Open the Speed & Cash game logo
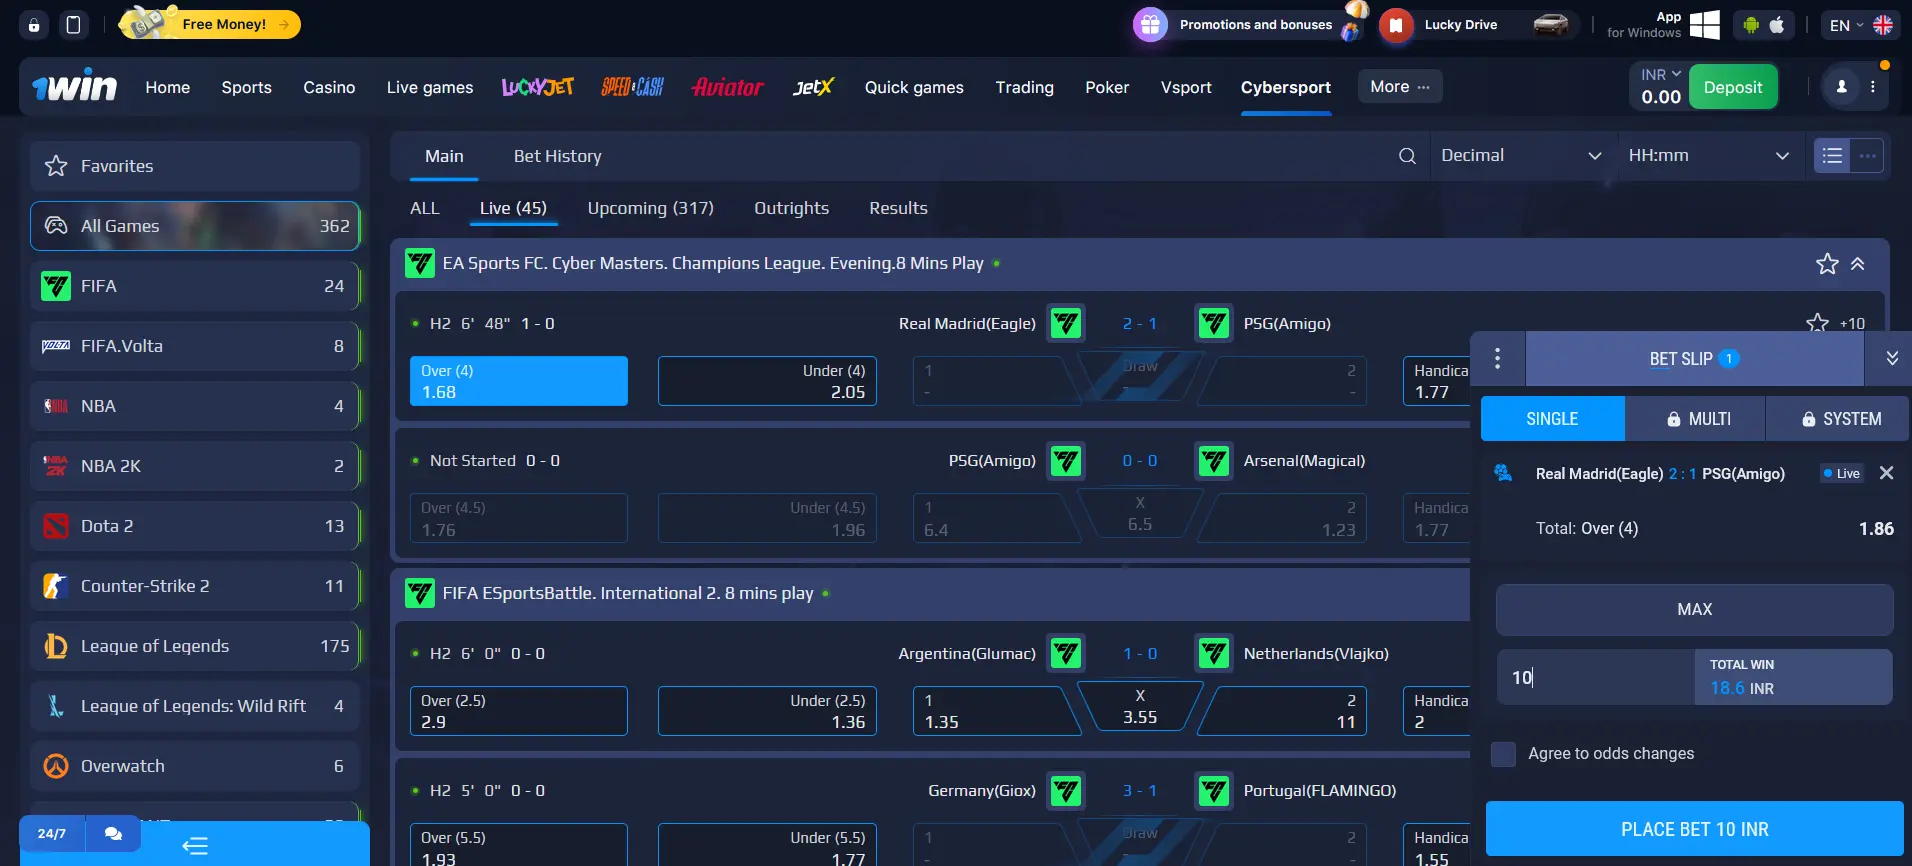Viewport: 1912px width, 866px height. click(x=632, y=87)
